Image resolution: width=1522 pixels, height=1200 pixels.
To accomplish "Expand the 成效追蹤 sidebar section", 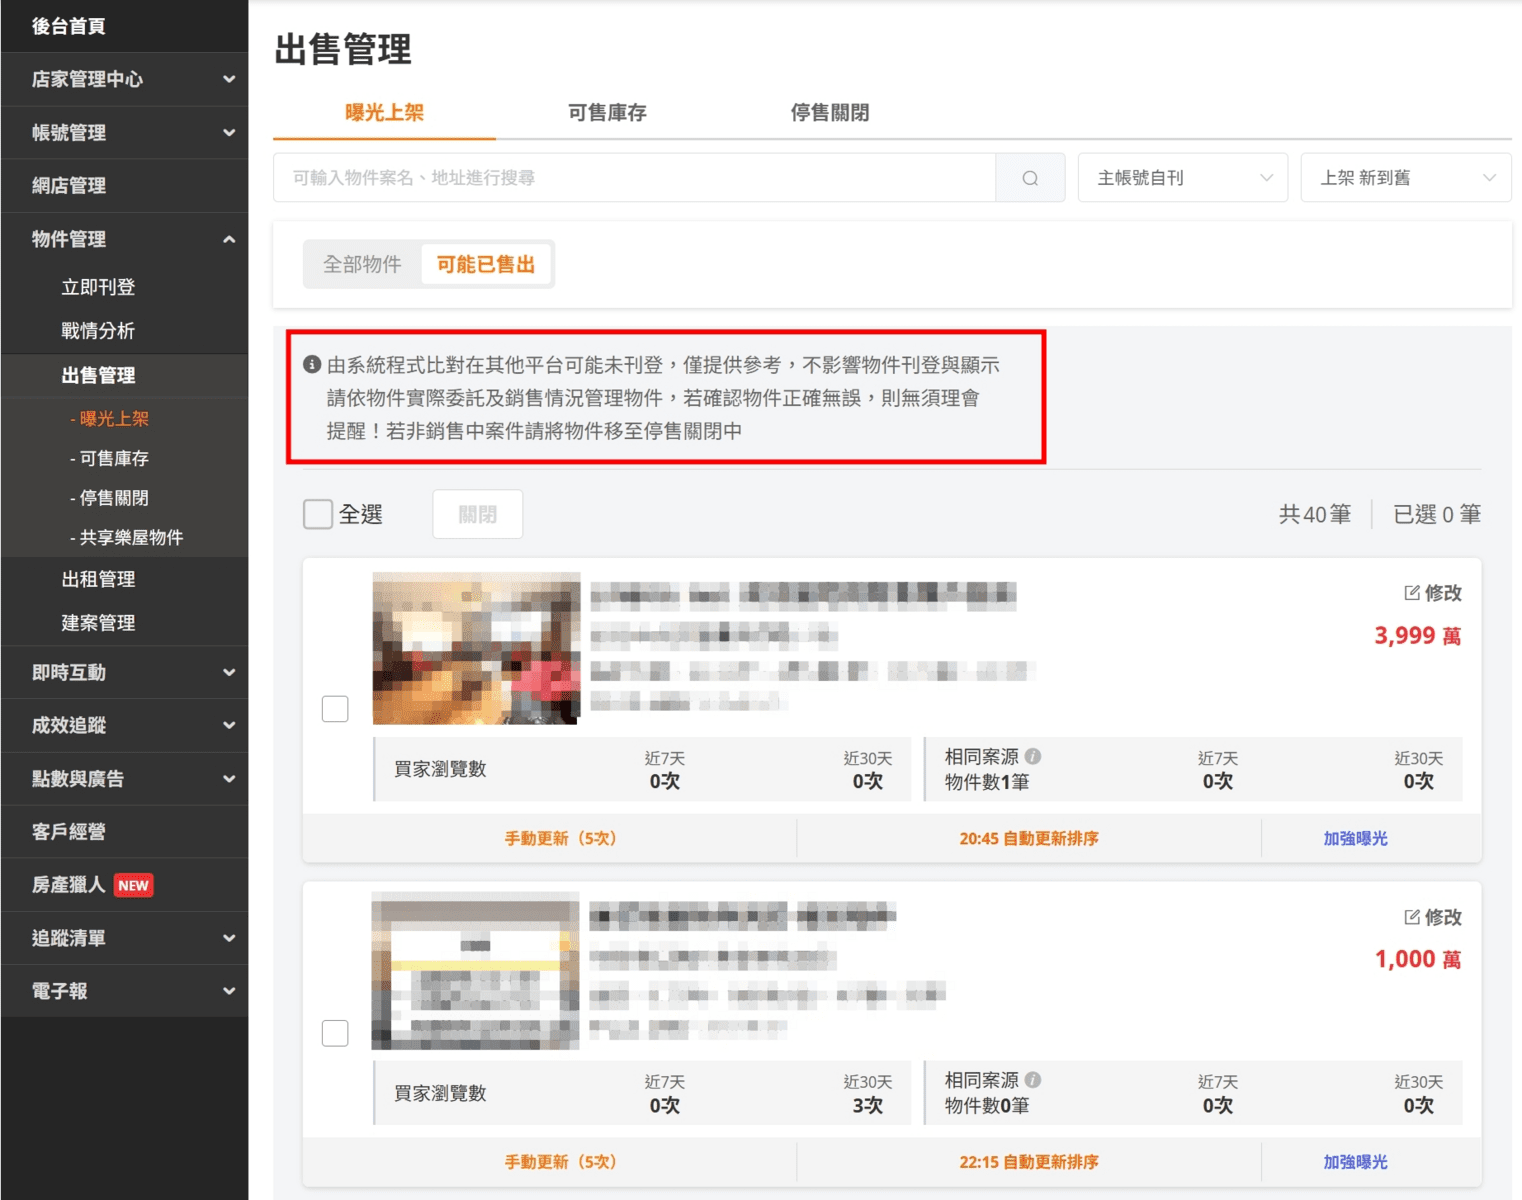I will (124, 725).
